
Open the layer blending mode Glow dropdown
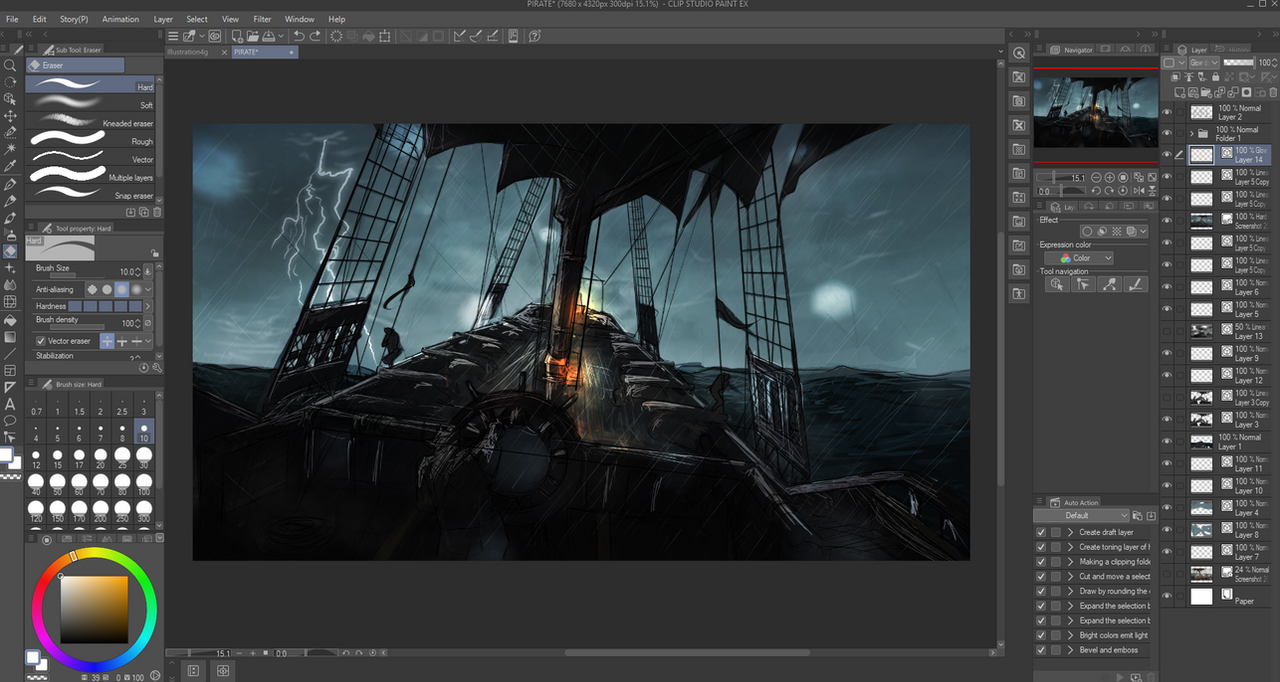coord(1203,62)
